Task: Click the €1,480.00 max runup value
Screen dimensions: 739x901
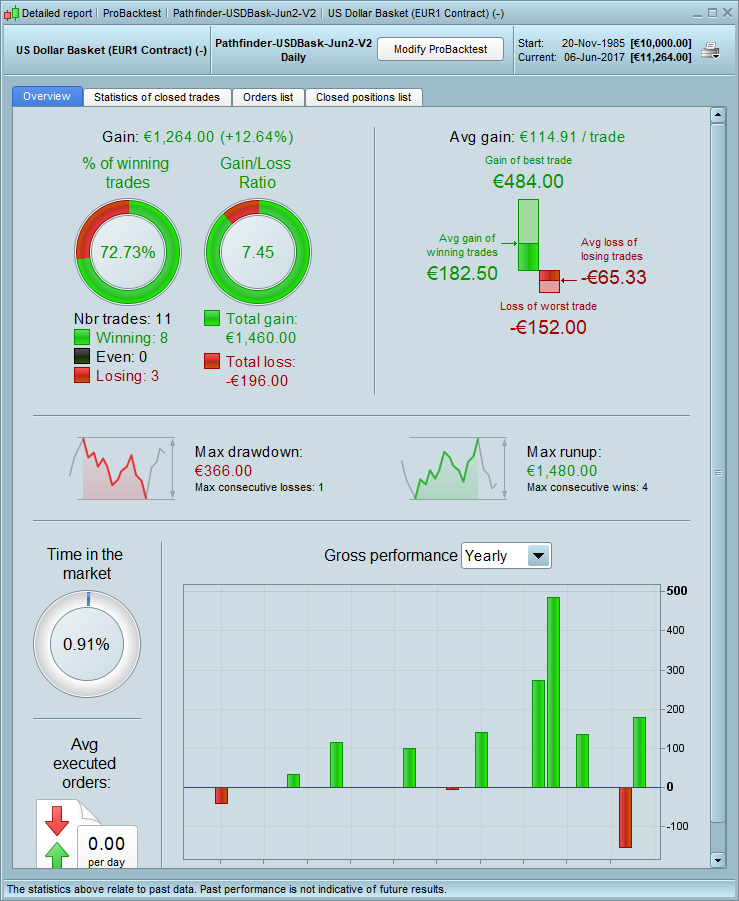Action: pos(562,471)
